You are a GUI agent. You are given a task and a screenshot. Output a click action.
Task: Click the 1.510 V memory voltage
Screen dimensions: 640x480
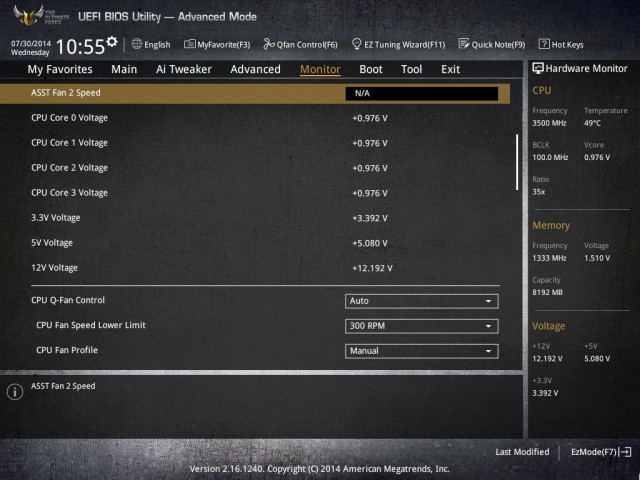point(597,258)
